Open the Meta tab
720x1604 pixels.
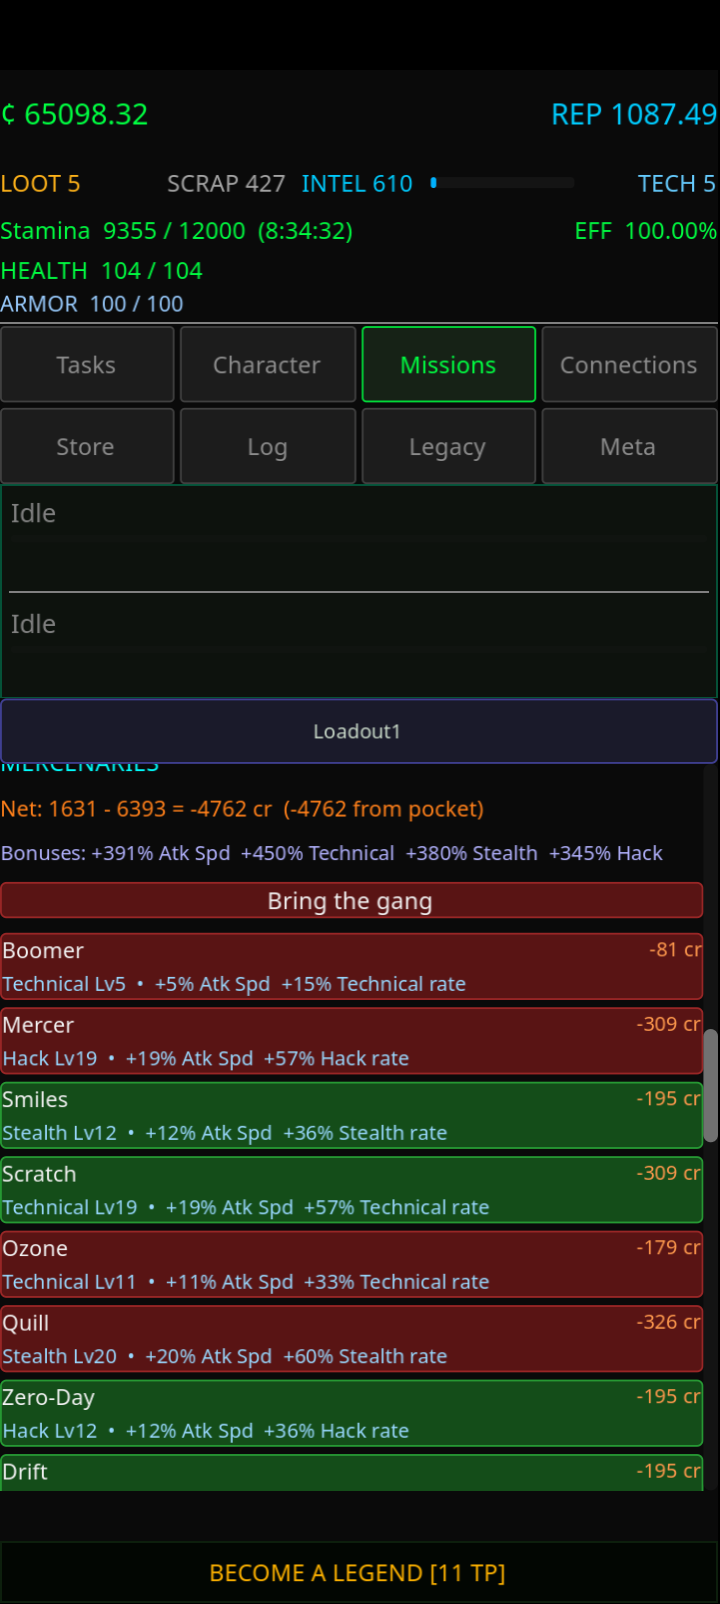pos(629,447)
